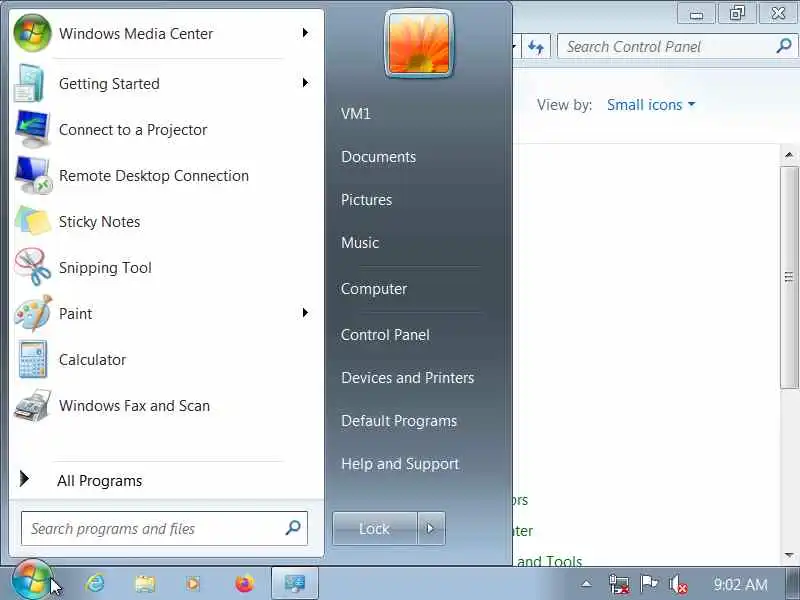Click the muted volume tray icon

(679, 584)
